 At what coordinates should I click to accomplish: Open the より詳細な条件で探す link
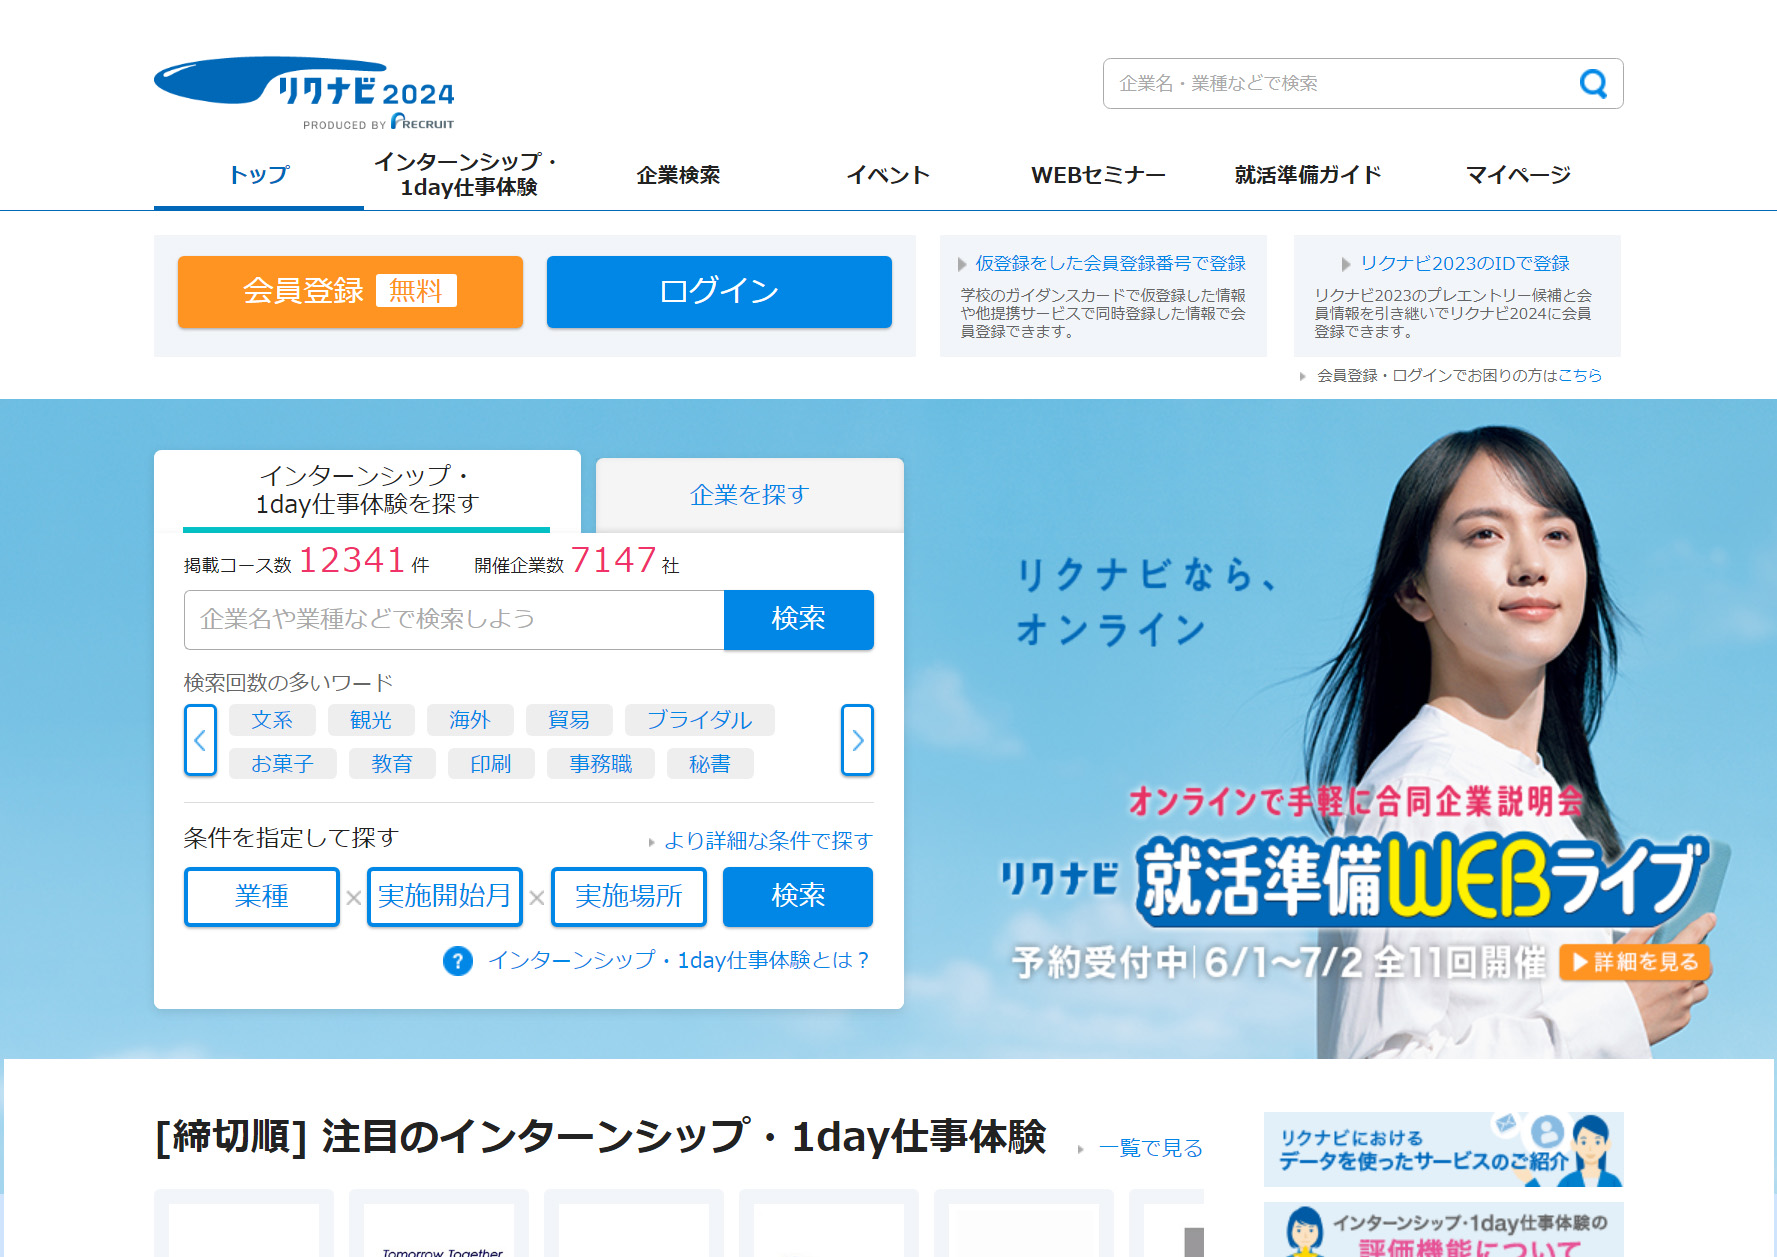[768, 841]
